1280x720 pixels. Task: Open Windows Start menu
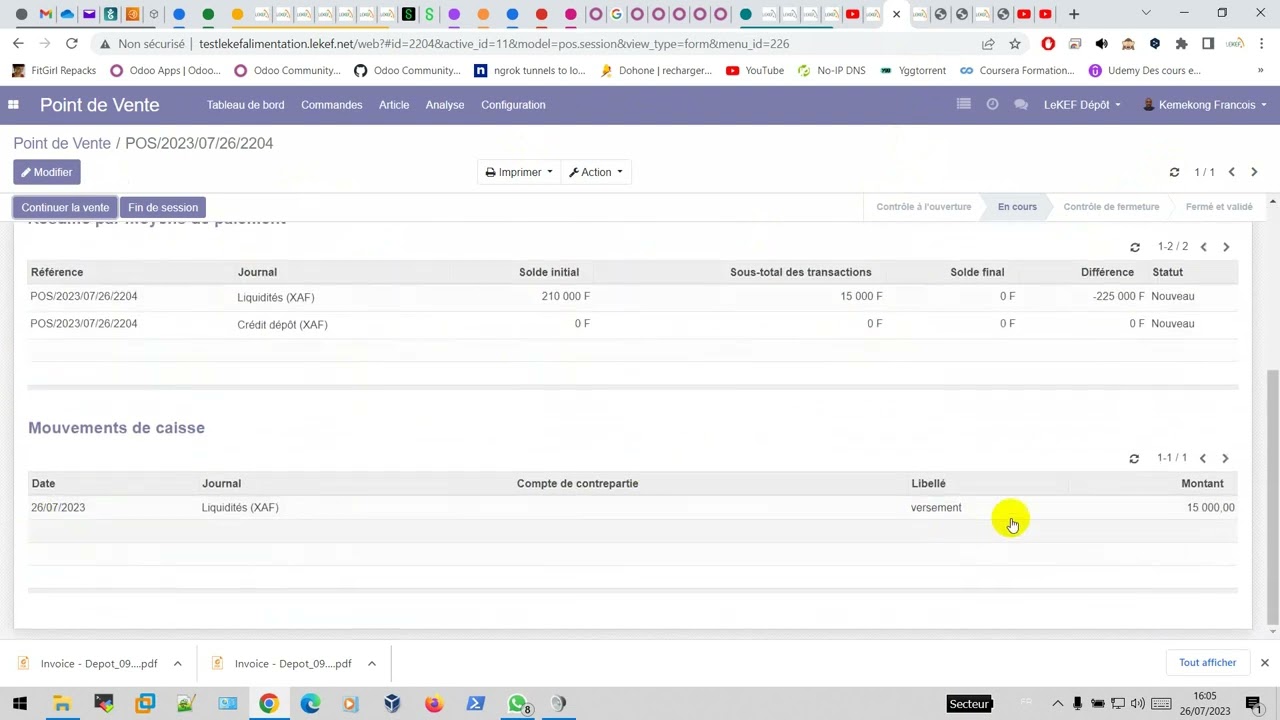tap(19, 704)
